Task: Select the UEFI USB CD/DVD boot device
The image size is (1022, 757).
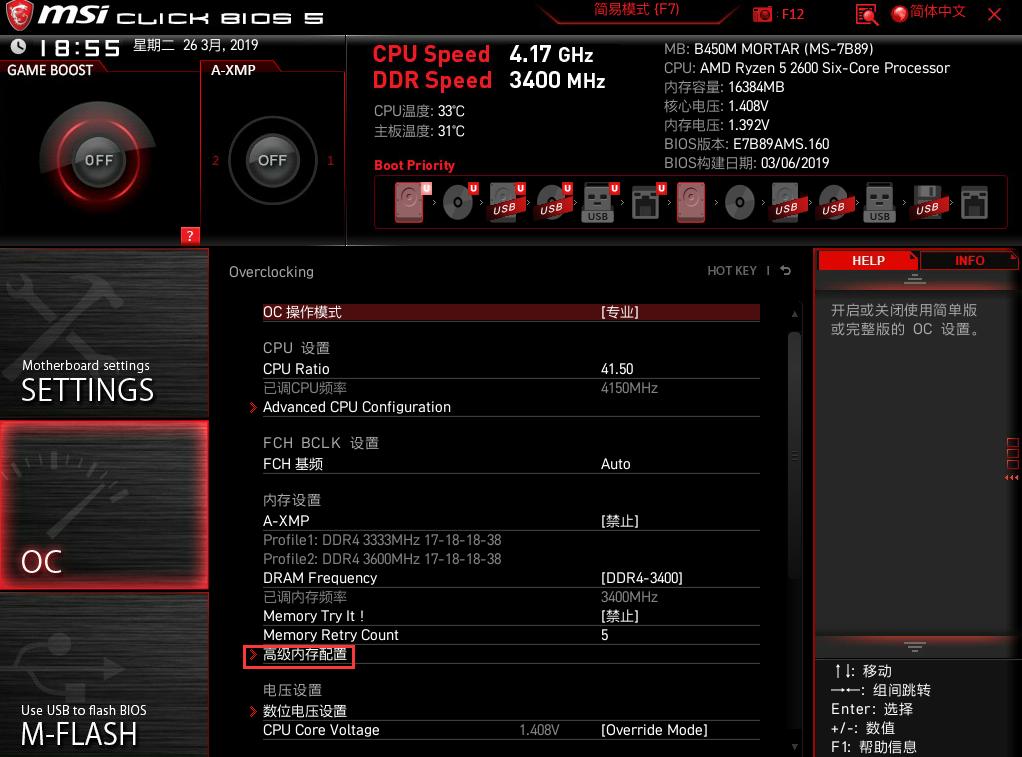Action: [553, 202]
